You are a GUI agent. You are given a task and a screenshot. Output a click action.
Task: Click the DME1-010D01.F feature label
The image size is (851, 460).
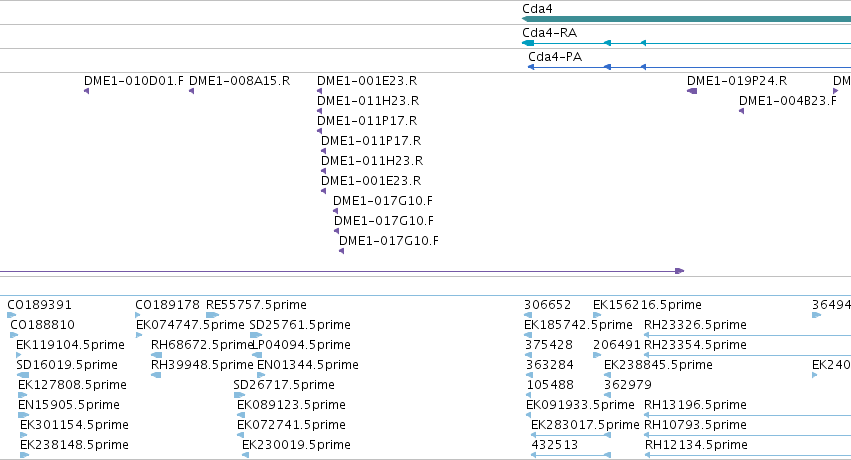[x=134, y=81]
